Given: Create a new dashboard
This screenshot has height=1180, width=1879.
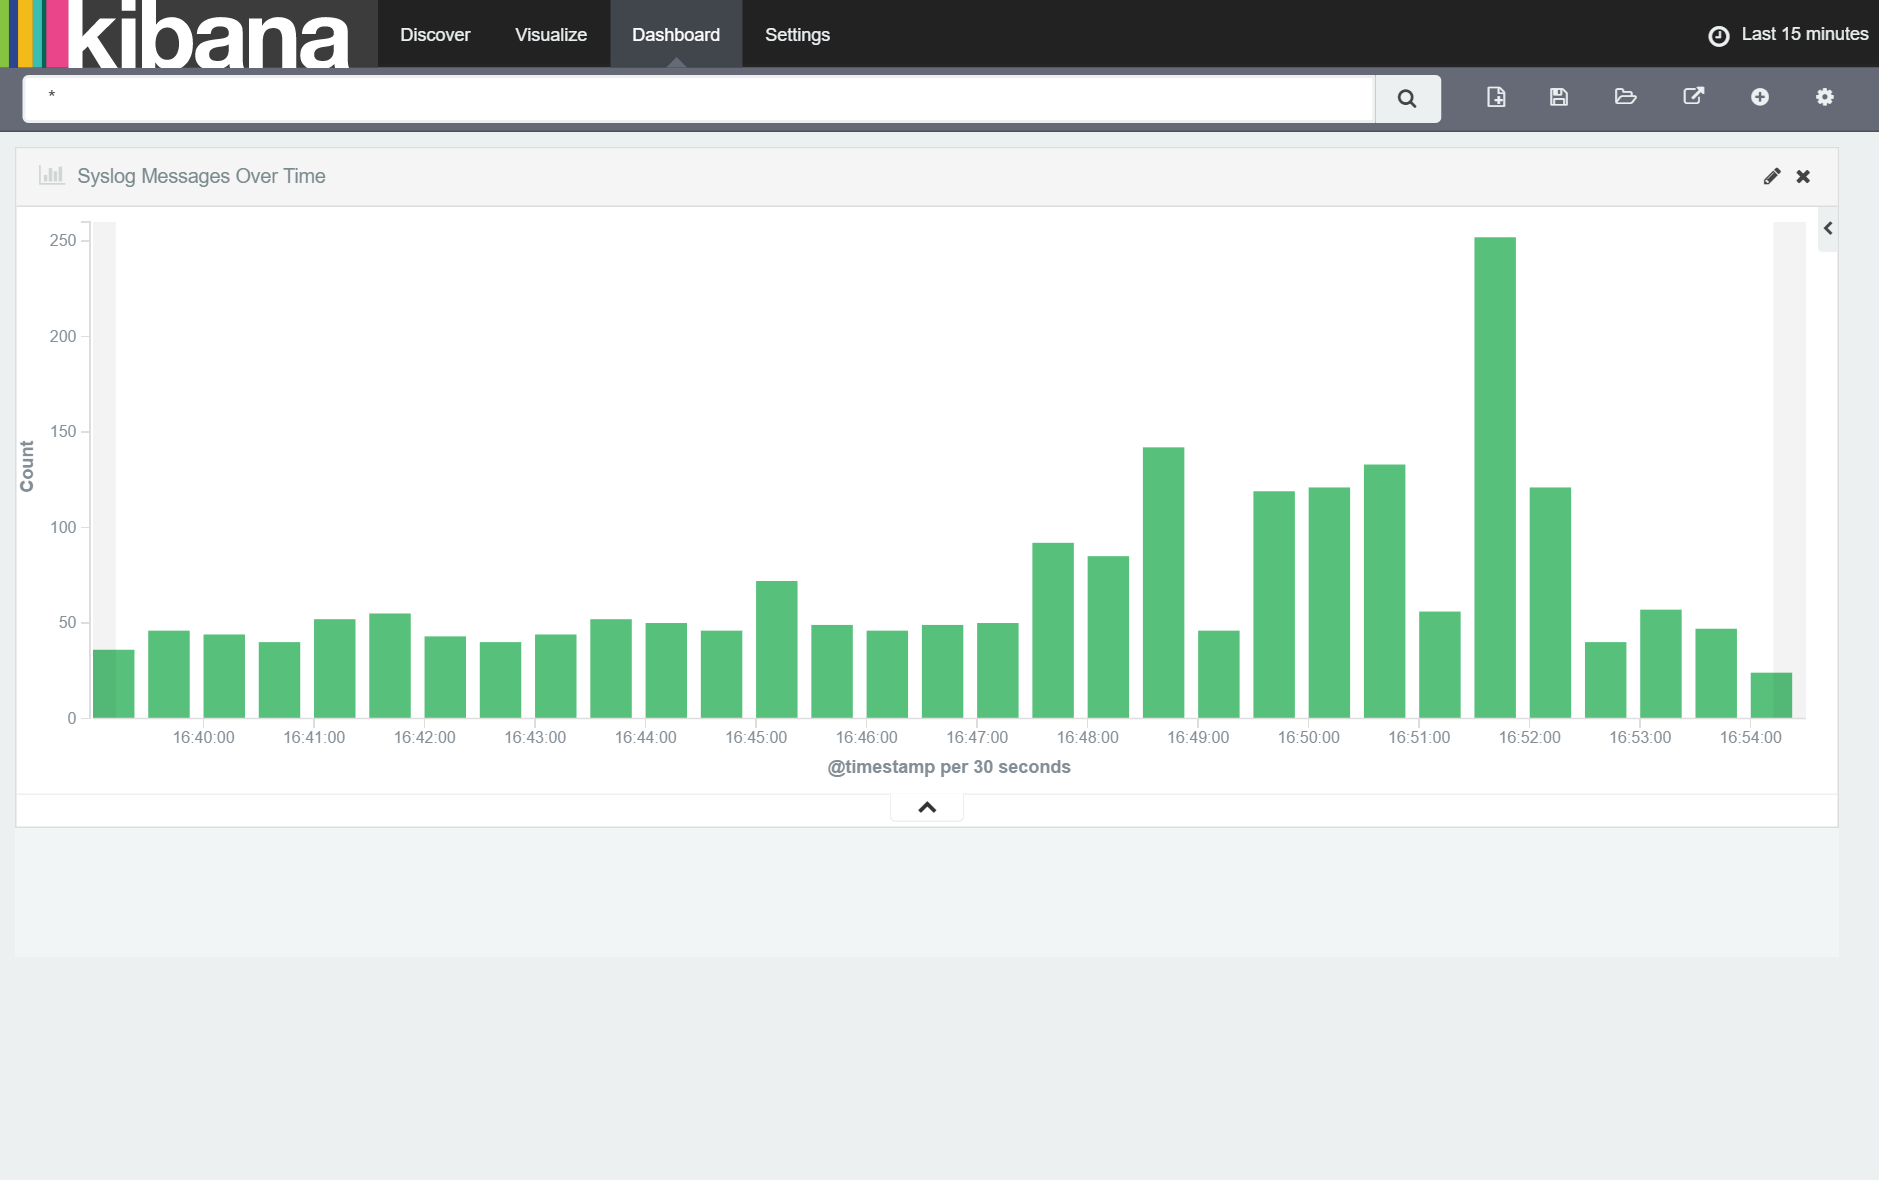Looking at the screenshot, I should tap(1496, 97).
